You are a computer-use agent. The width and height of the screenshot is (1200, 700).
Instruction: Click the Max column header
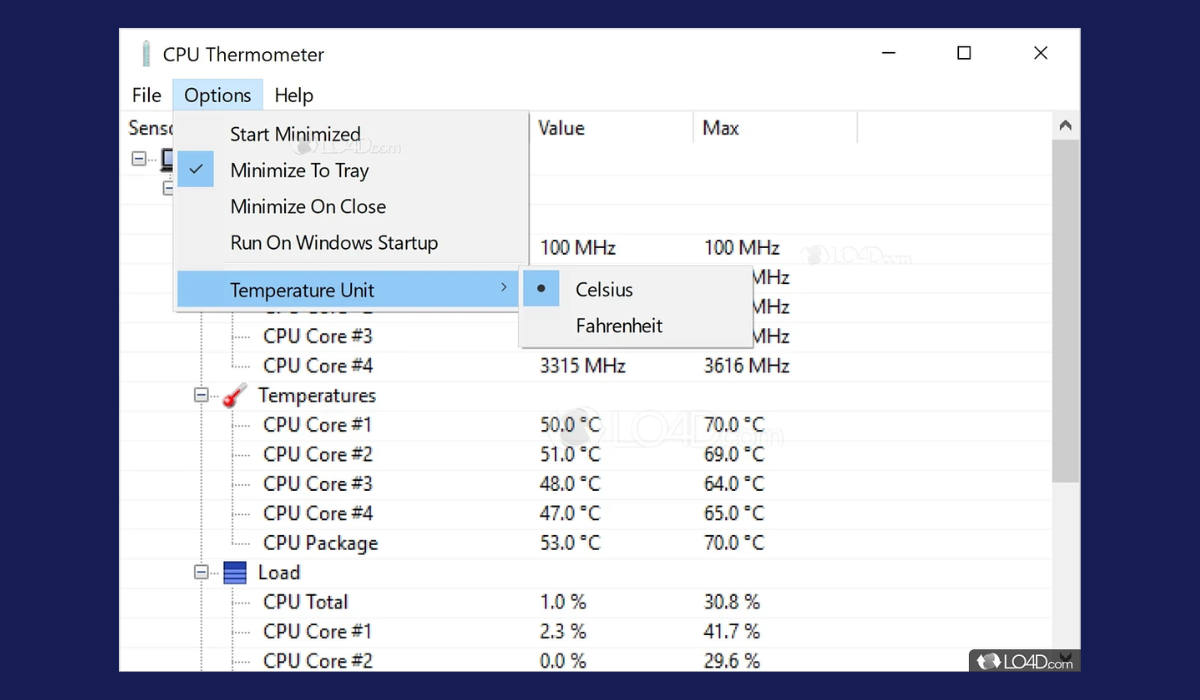tap(775, 128)
